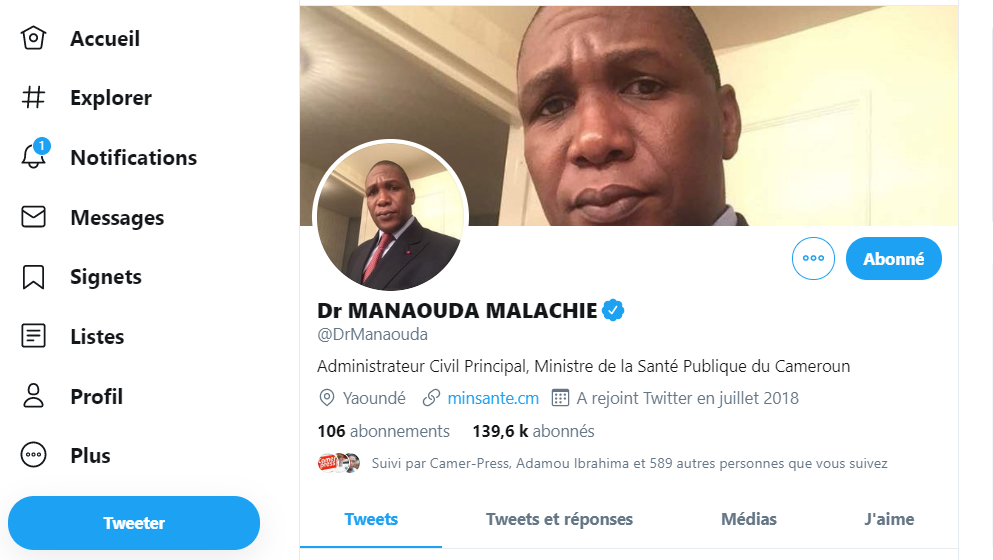Open the 106 abonnements list
The image size is (993, 560).
pos(383,431)
